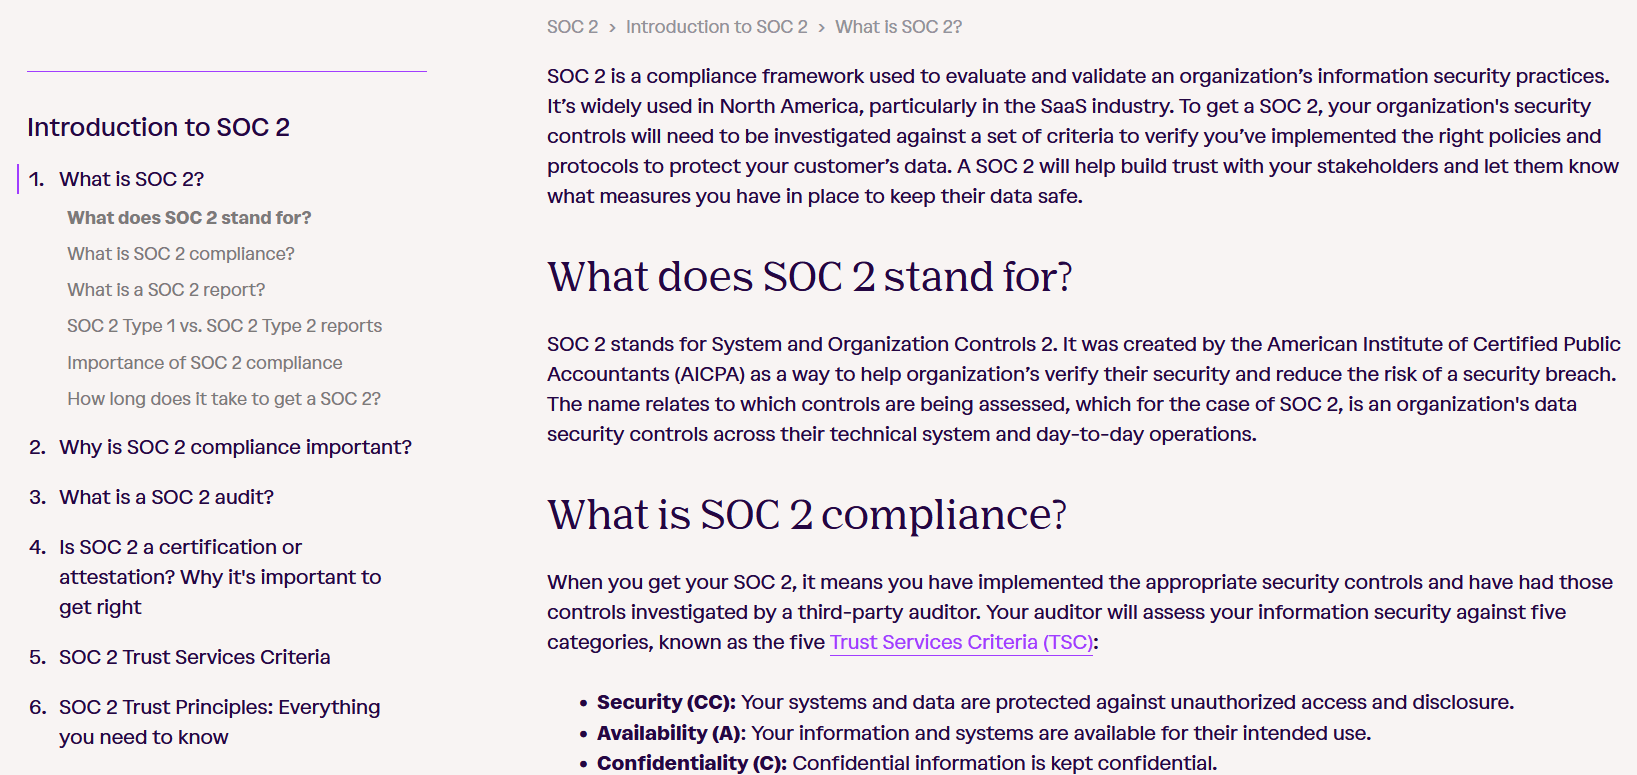This screenshot has height=775, width=1637.
Task: Click the What does SOC 2 stand for? heading
Action: point(809,277)
